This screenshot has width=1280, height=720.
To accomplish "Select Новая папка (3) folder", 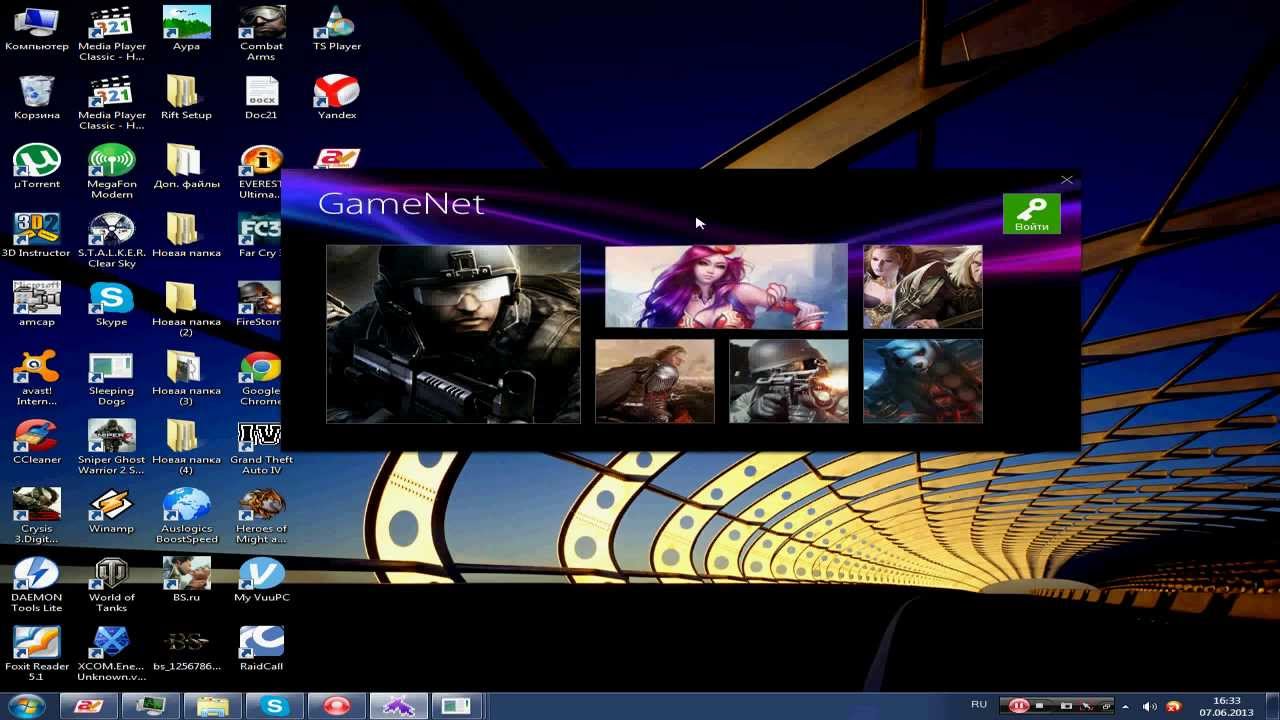I will (x=187, y=378).
